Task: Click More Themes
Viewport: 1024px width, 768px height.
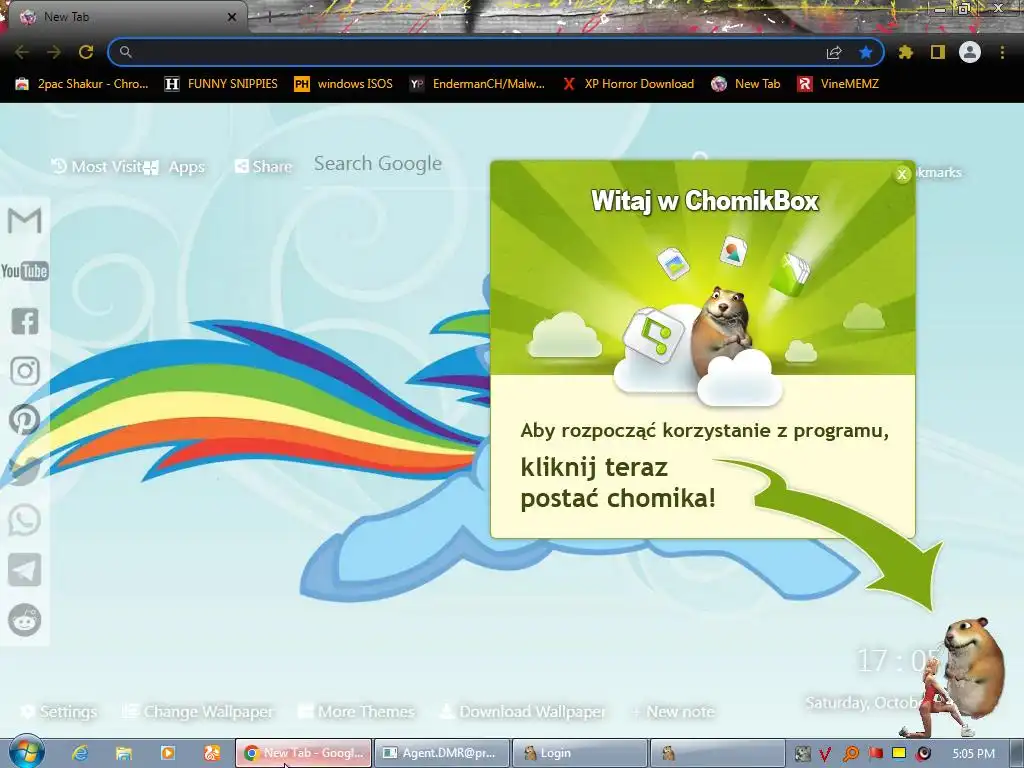Action: click(356, 711)
